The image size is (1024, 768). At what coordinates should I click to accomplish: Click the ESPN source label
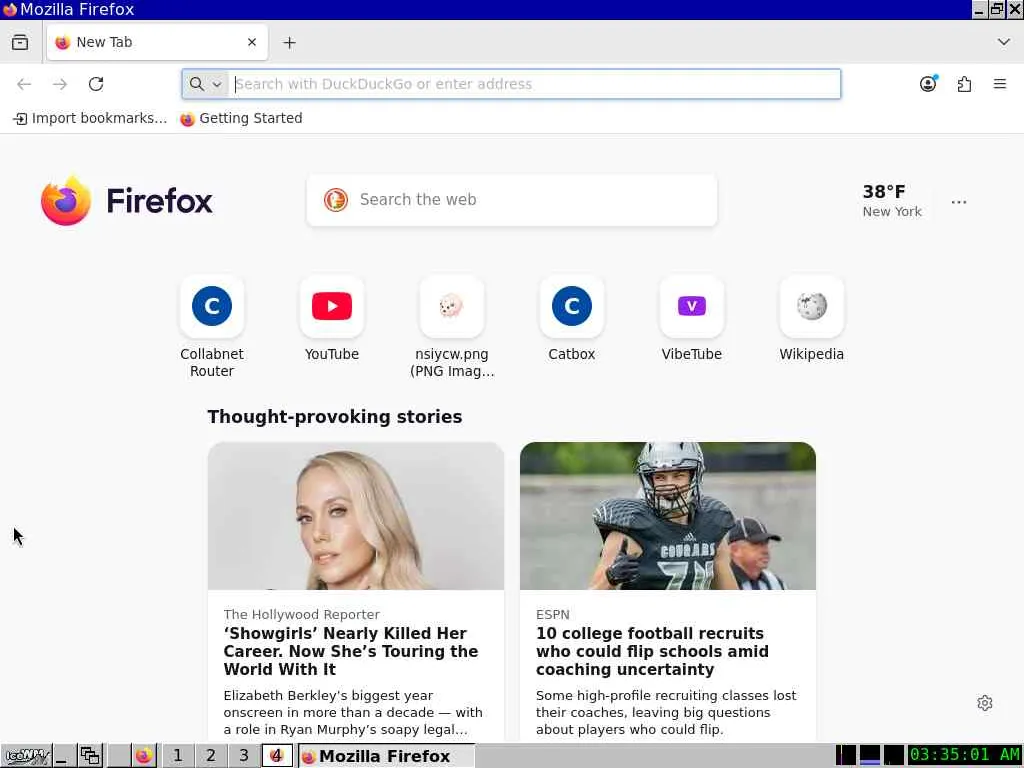pos(552,615)
